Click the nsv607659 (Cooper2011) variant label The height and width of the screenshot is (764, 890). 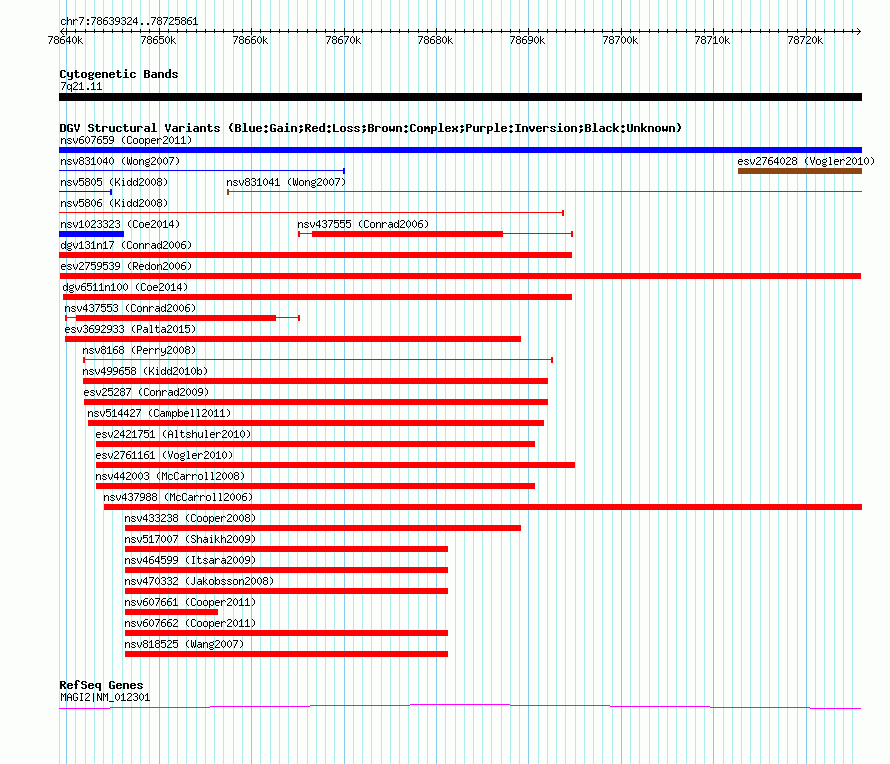pyautogui.click(x=126, y=140)
